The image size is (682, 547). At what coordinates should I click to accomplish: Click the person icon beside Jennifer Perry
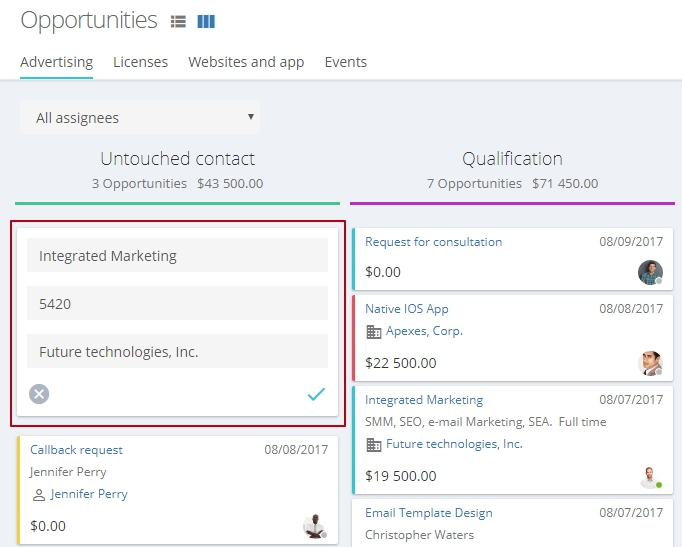pyautogui.click(x=39, y=495)
